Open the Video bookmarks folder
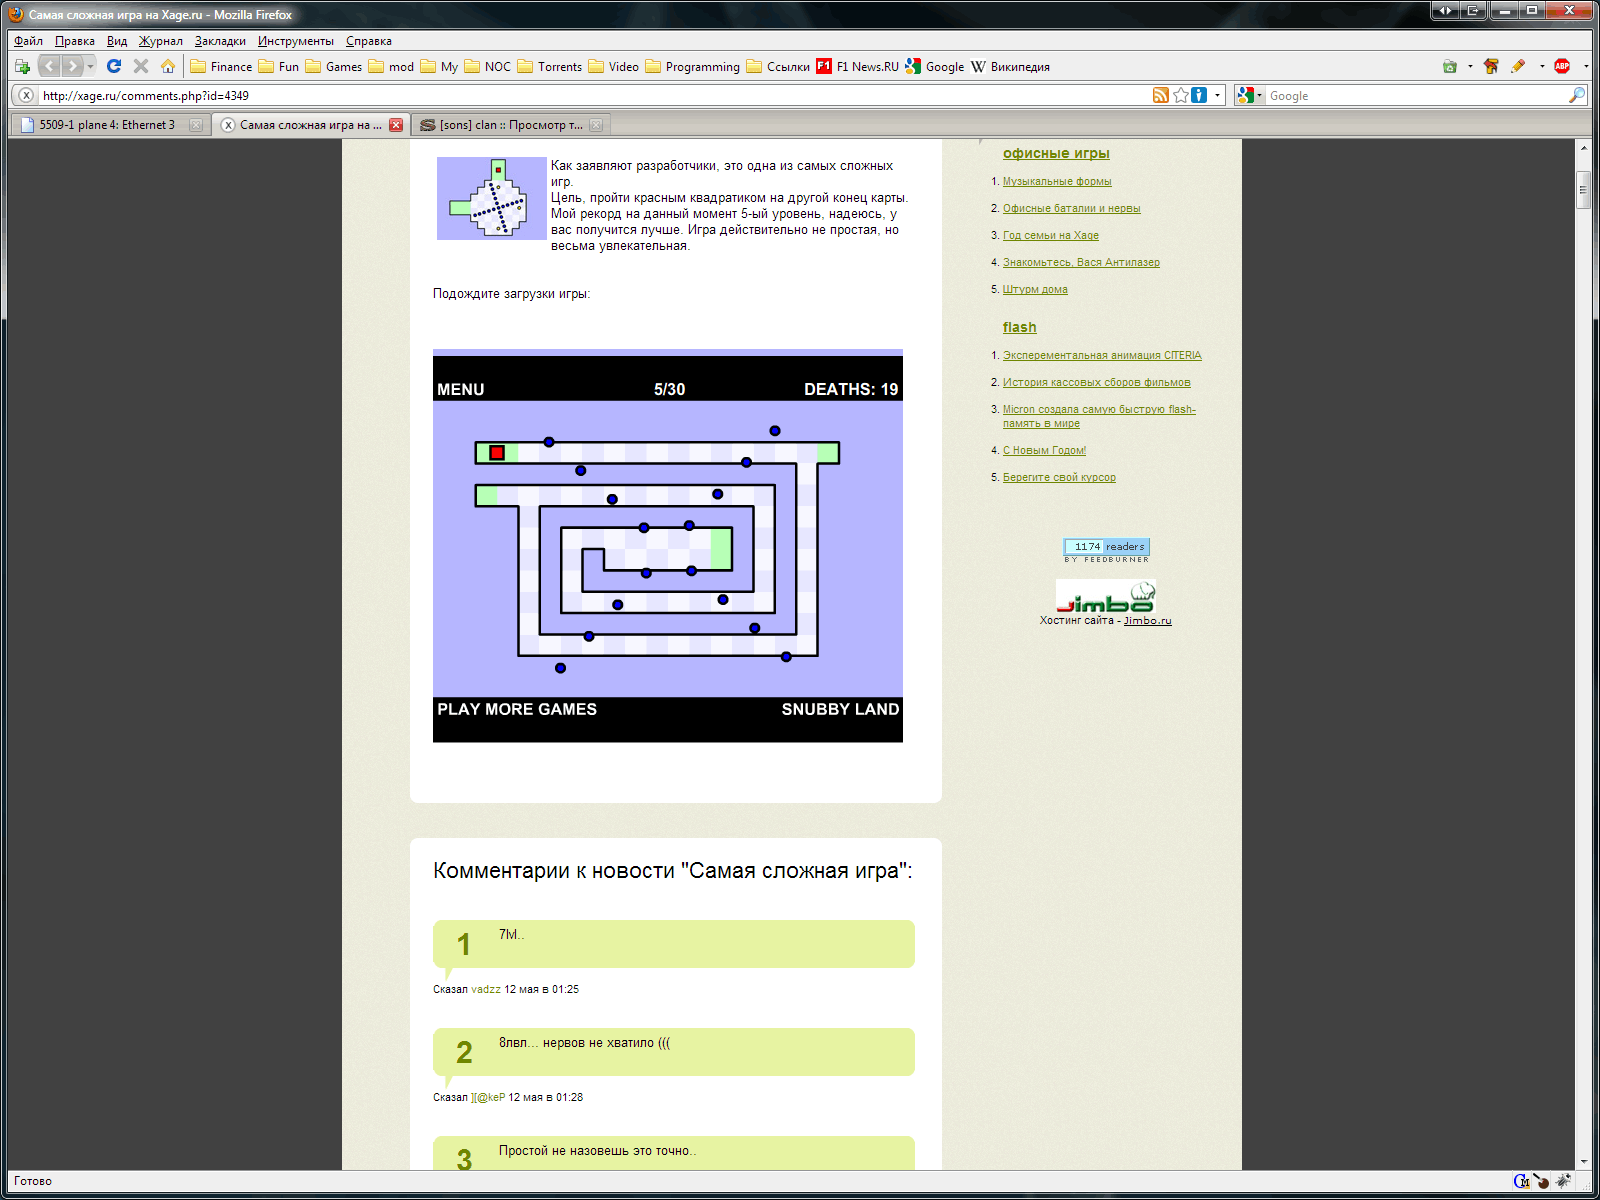Viewport: 1600px width, 1200px height. point(614,67)
